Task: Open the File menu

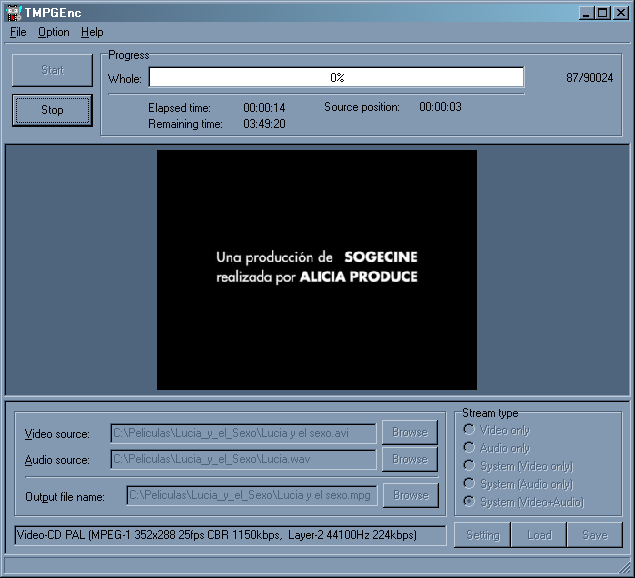Action: (x=18, y=32)
